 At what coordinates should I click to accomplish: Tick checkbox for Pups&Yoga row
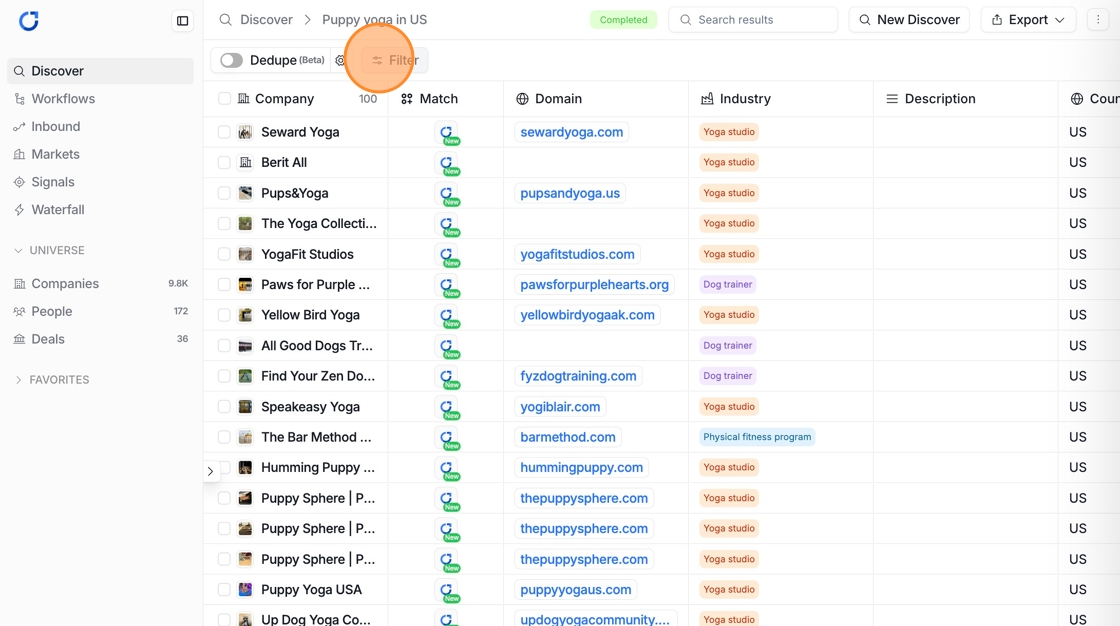pos(224,193)
